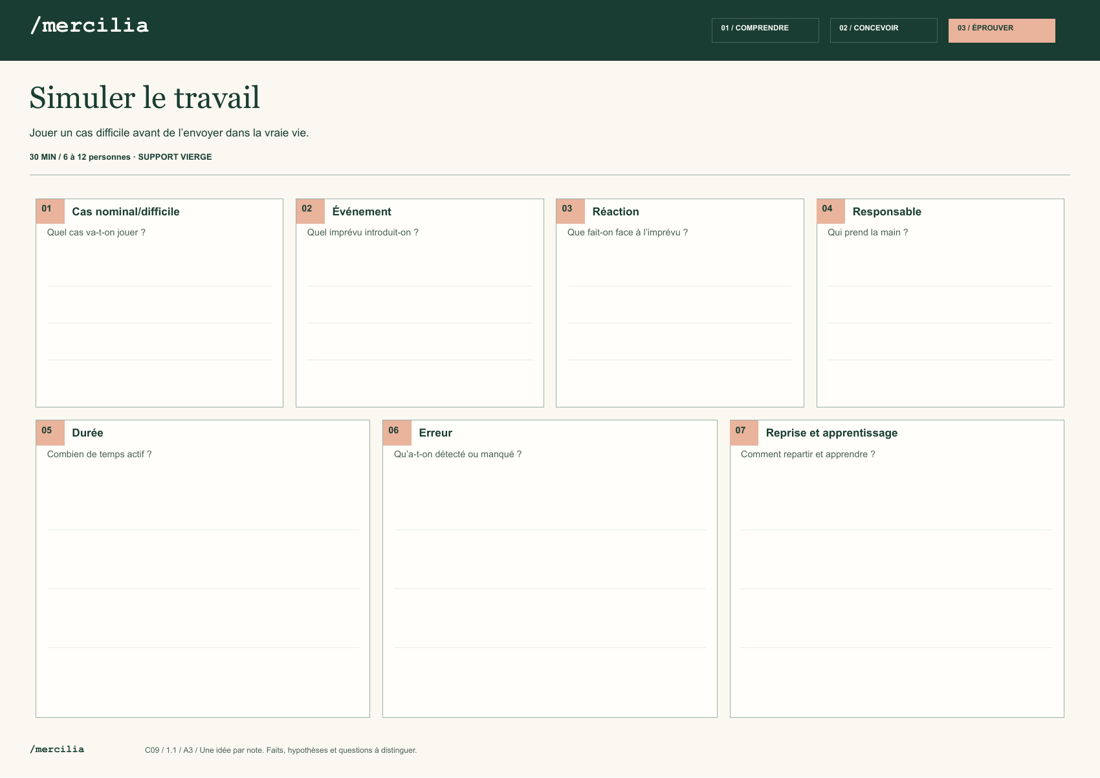The image size is (1100, 778).
Task: Open the 01 / COMPRENDRE tab
Action: point(765,30)
